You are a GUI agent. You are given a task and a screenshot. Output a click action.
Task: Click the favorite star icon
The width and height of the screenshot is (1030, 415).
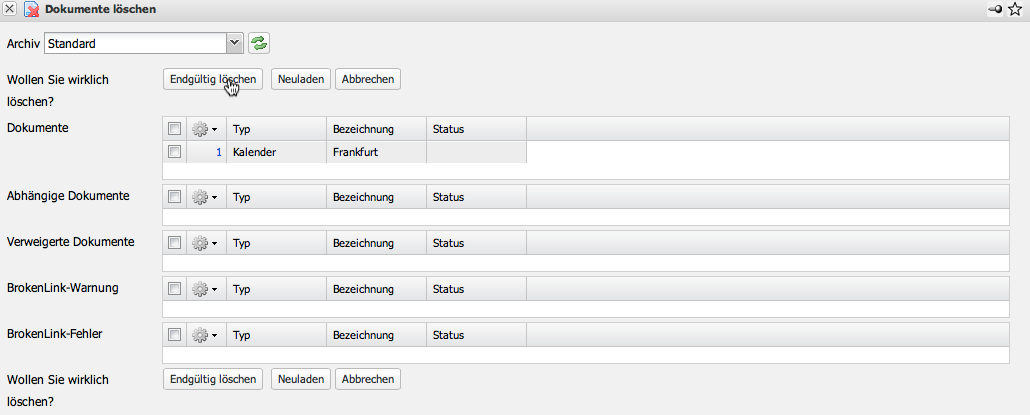[x=1015, y=9]
